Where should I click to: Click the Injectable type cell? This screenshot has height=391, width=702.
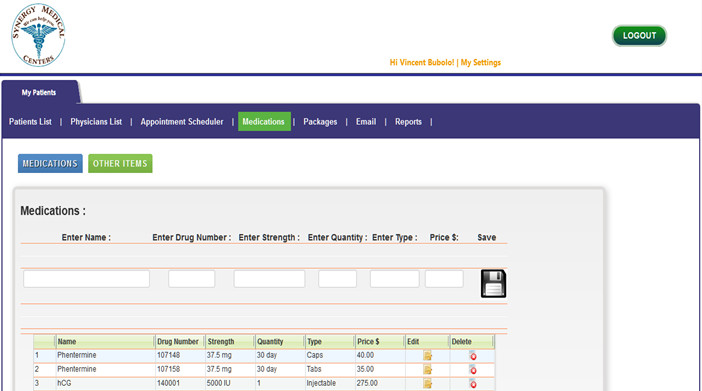click(330, 383)
